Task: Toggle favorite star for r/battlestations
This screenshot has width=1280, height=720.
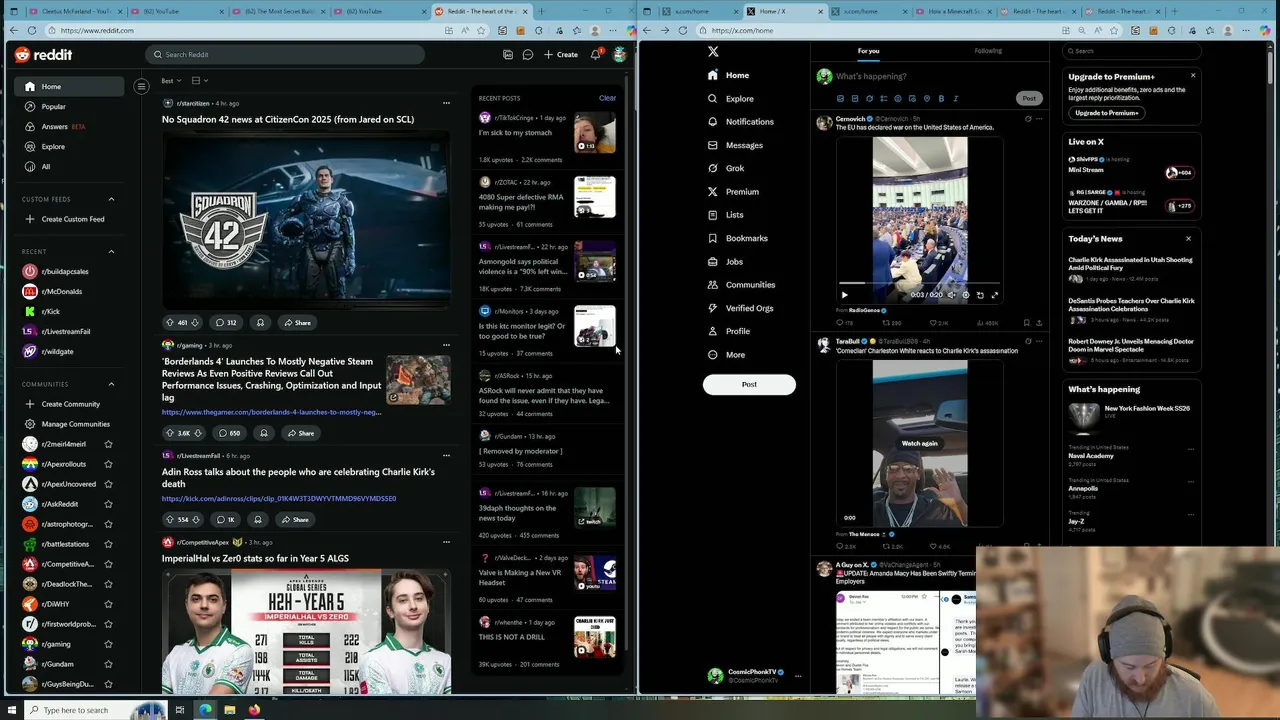Action: point(108,544)
